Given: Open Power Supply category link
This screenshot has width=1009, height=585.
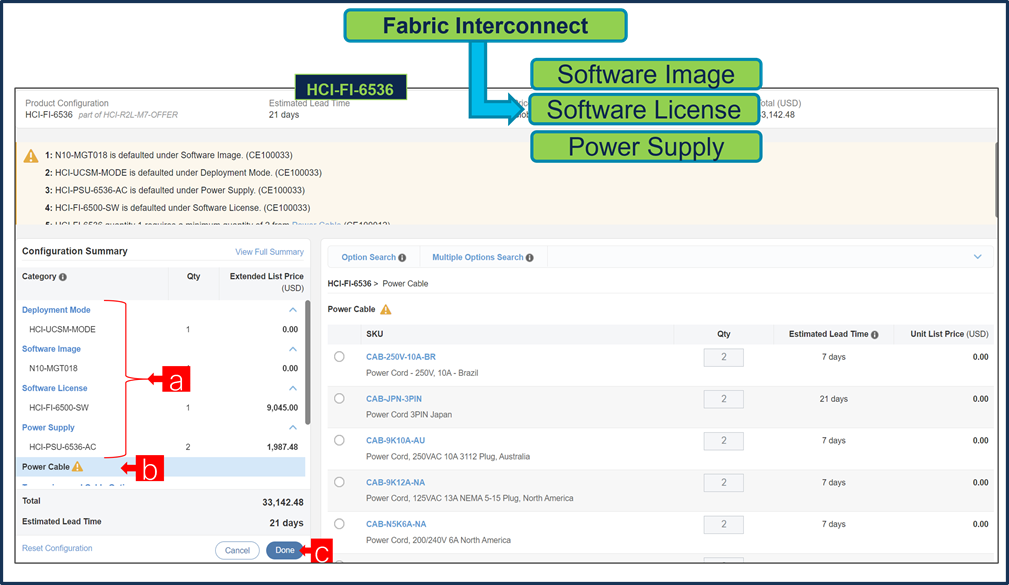Looking at the screenshot, I should coord(48,427).
